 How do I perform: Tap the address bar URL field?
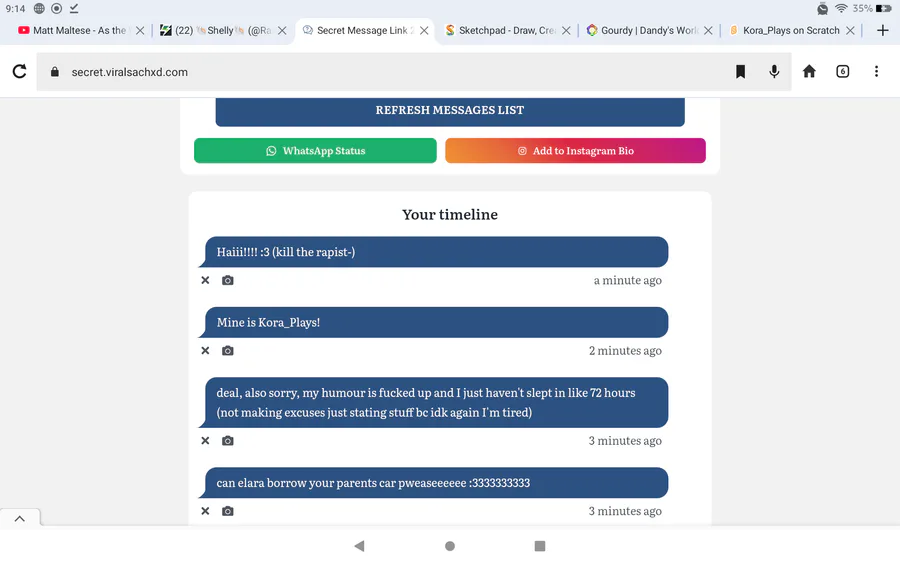click(x=380, y=72)
